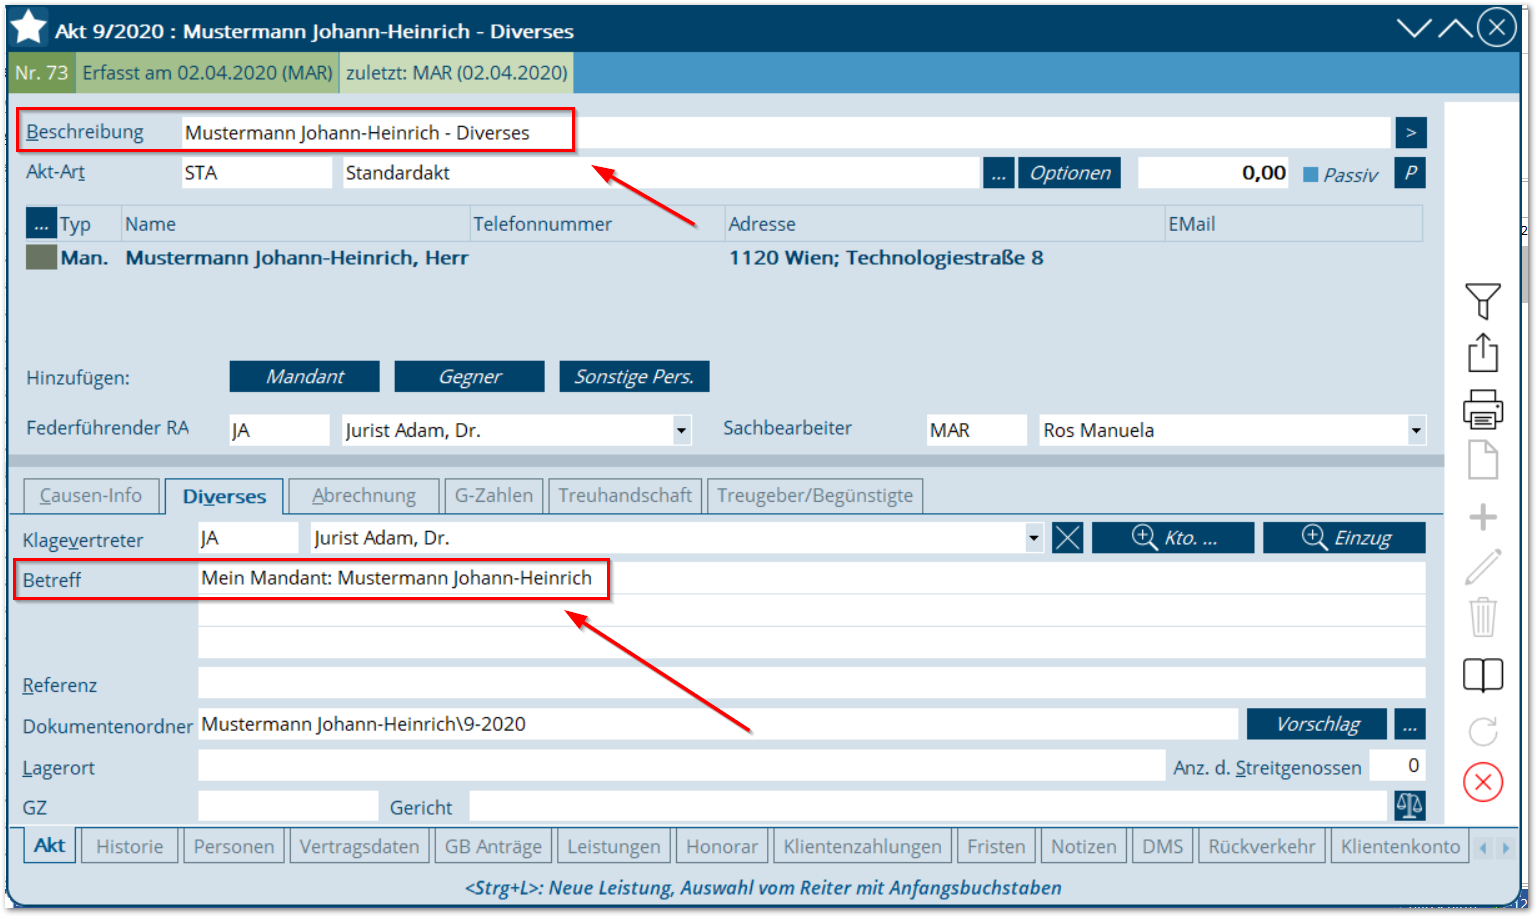Open the G-Zahlen tab
Viewport: 1537px width, 917px height.
494,495
